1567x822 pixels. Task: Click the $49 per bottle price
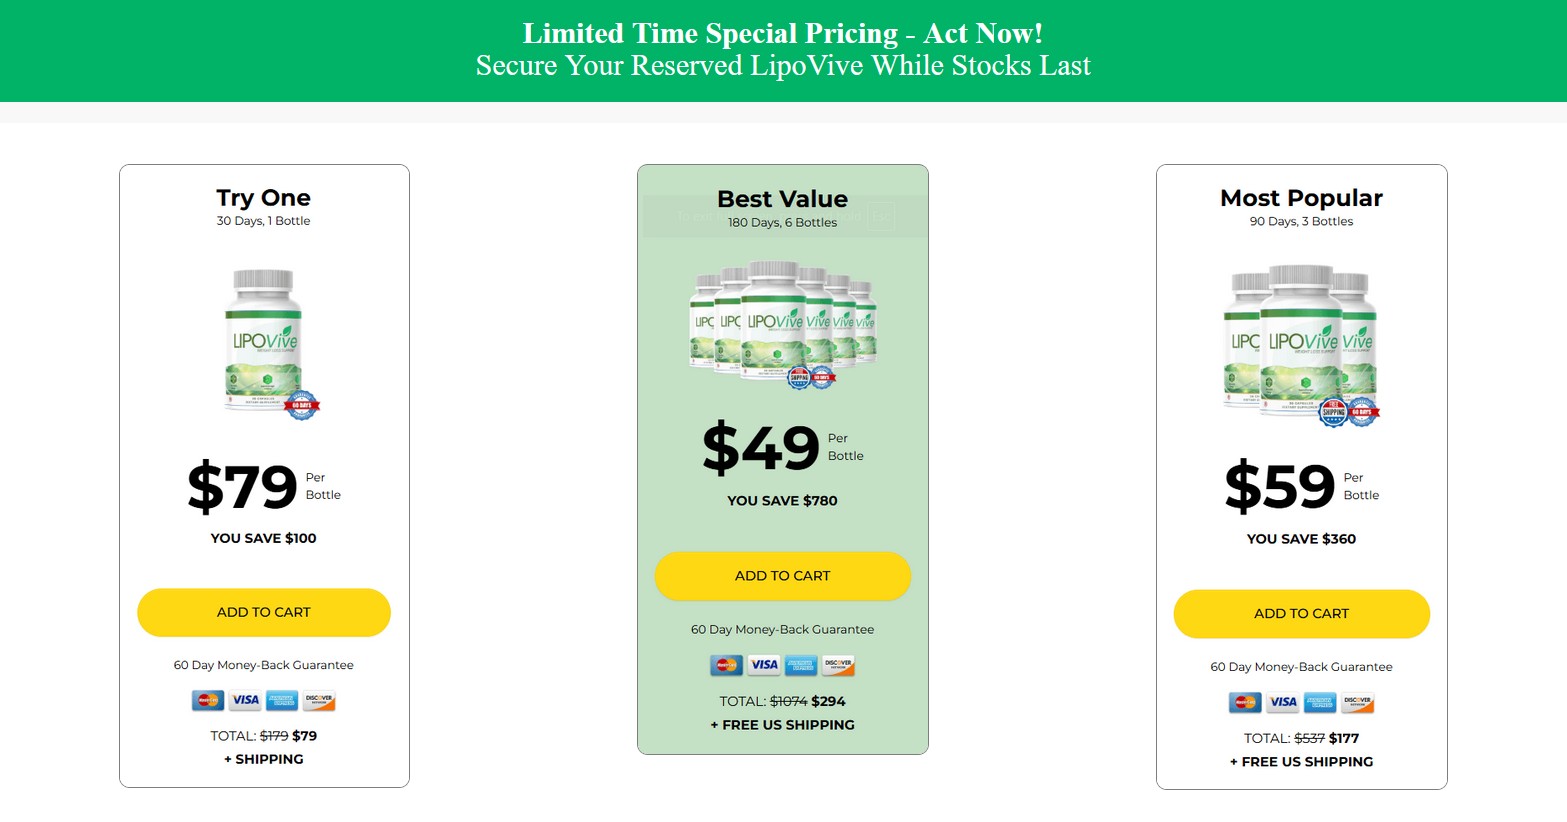tap(761, 448)
